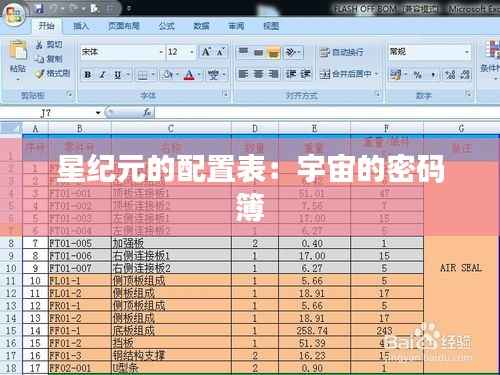
Task: Click the fill color paint bucket
Action: click(x=167, y=75)
